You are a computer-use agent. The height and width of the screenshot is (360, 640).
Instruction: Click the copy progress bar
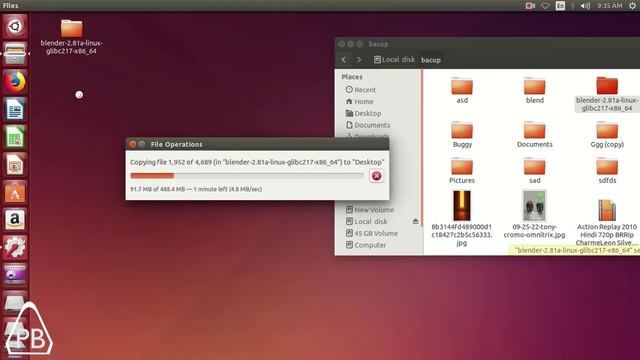[x=247, y=176]
